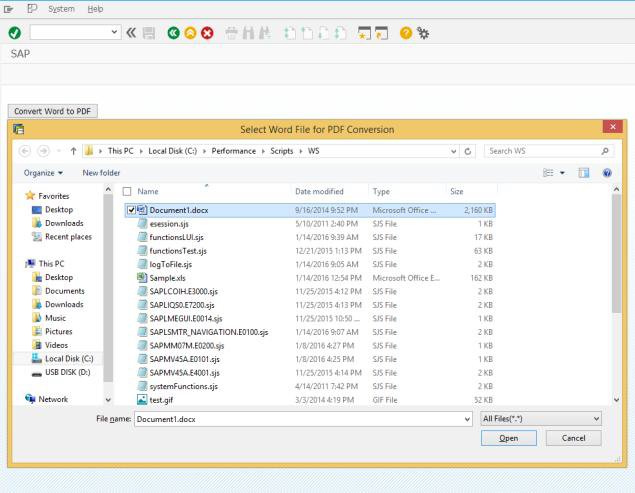
Task: Click the Open button
Action: click(509, 438)
